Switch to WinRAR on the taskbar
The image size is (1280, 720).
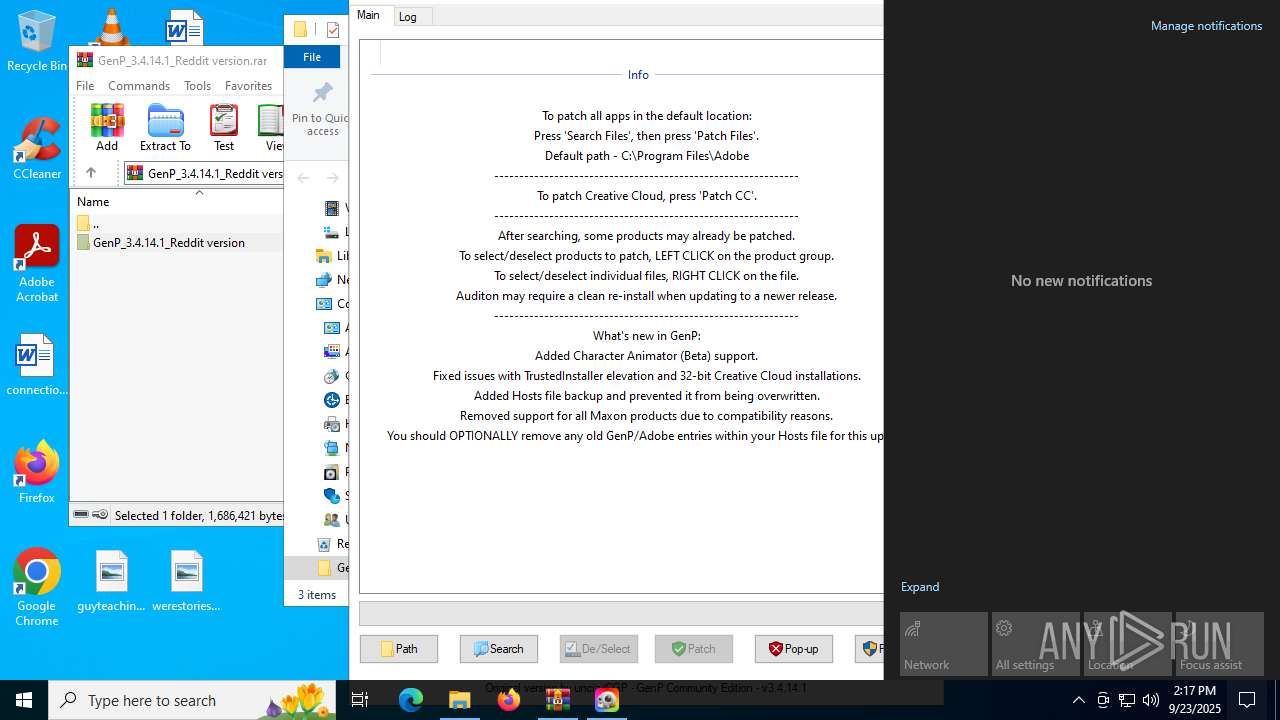(557, 700)
